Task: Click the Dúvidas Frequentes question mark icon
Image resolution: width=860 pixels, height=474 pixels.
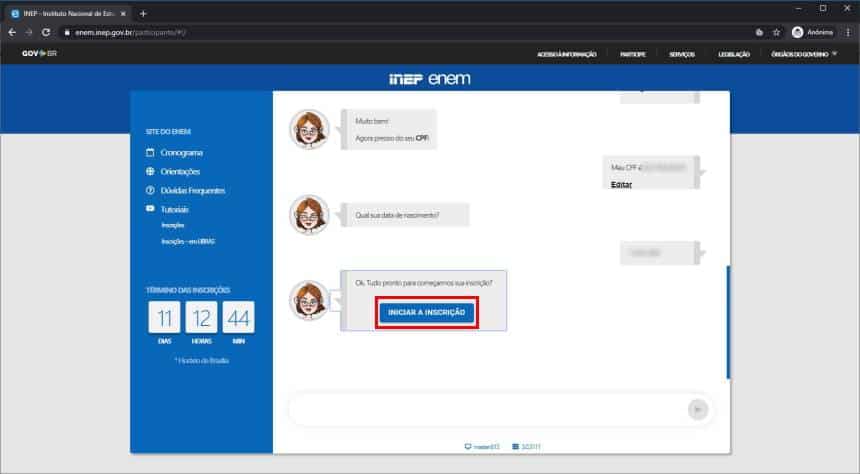Action: [150, 190]
